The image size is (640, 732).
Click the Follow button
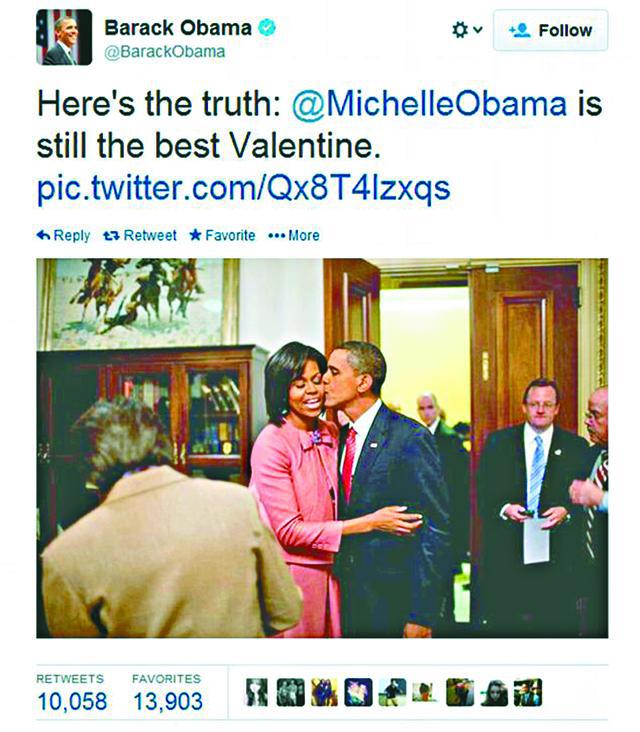coord(551,30)
